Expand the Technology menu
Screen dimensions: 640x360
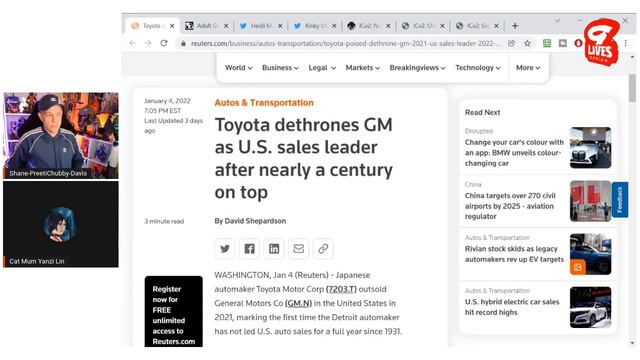(478, 68)
